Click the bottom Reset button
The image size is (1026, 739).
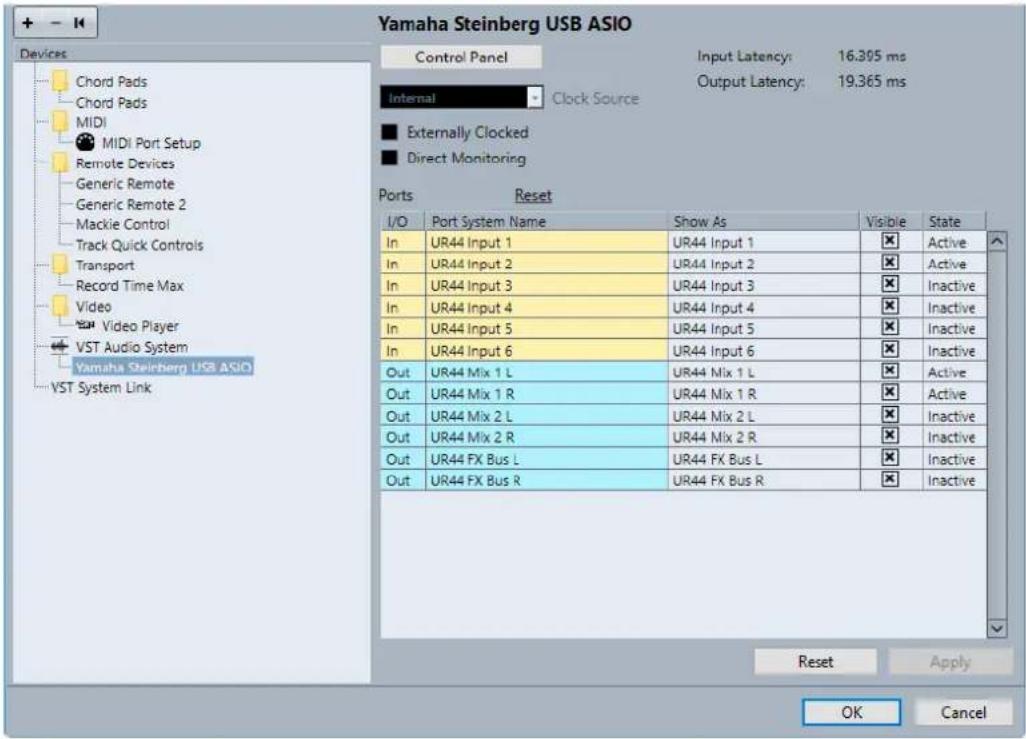(815, 662)
